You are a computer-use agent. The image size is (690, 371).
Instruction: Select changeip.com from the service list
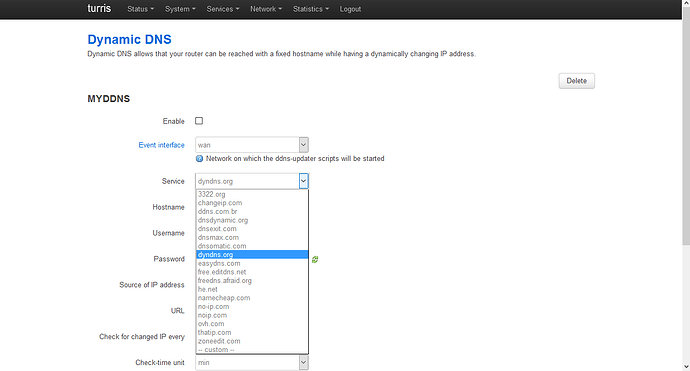pos(252,203)
